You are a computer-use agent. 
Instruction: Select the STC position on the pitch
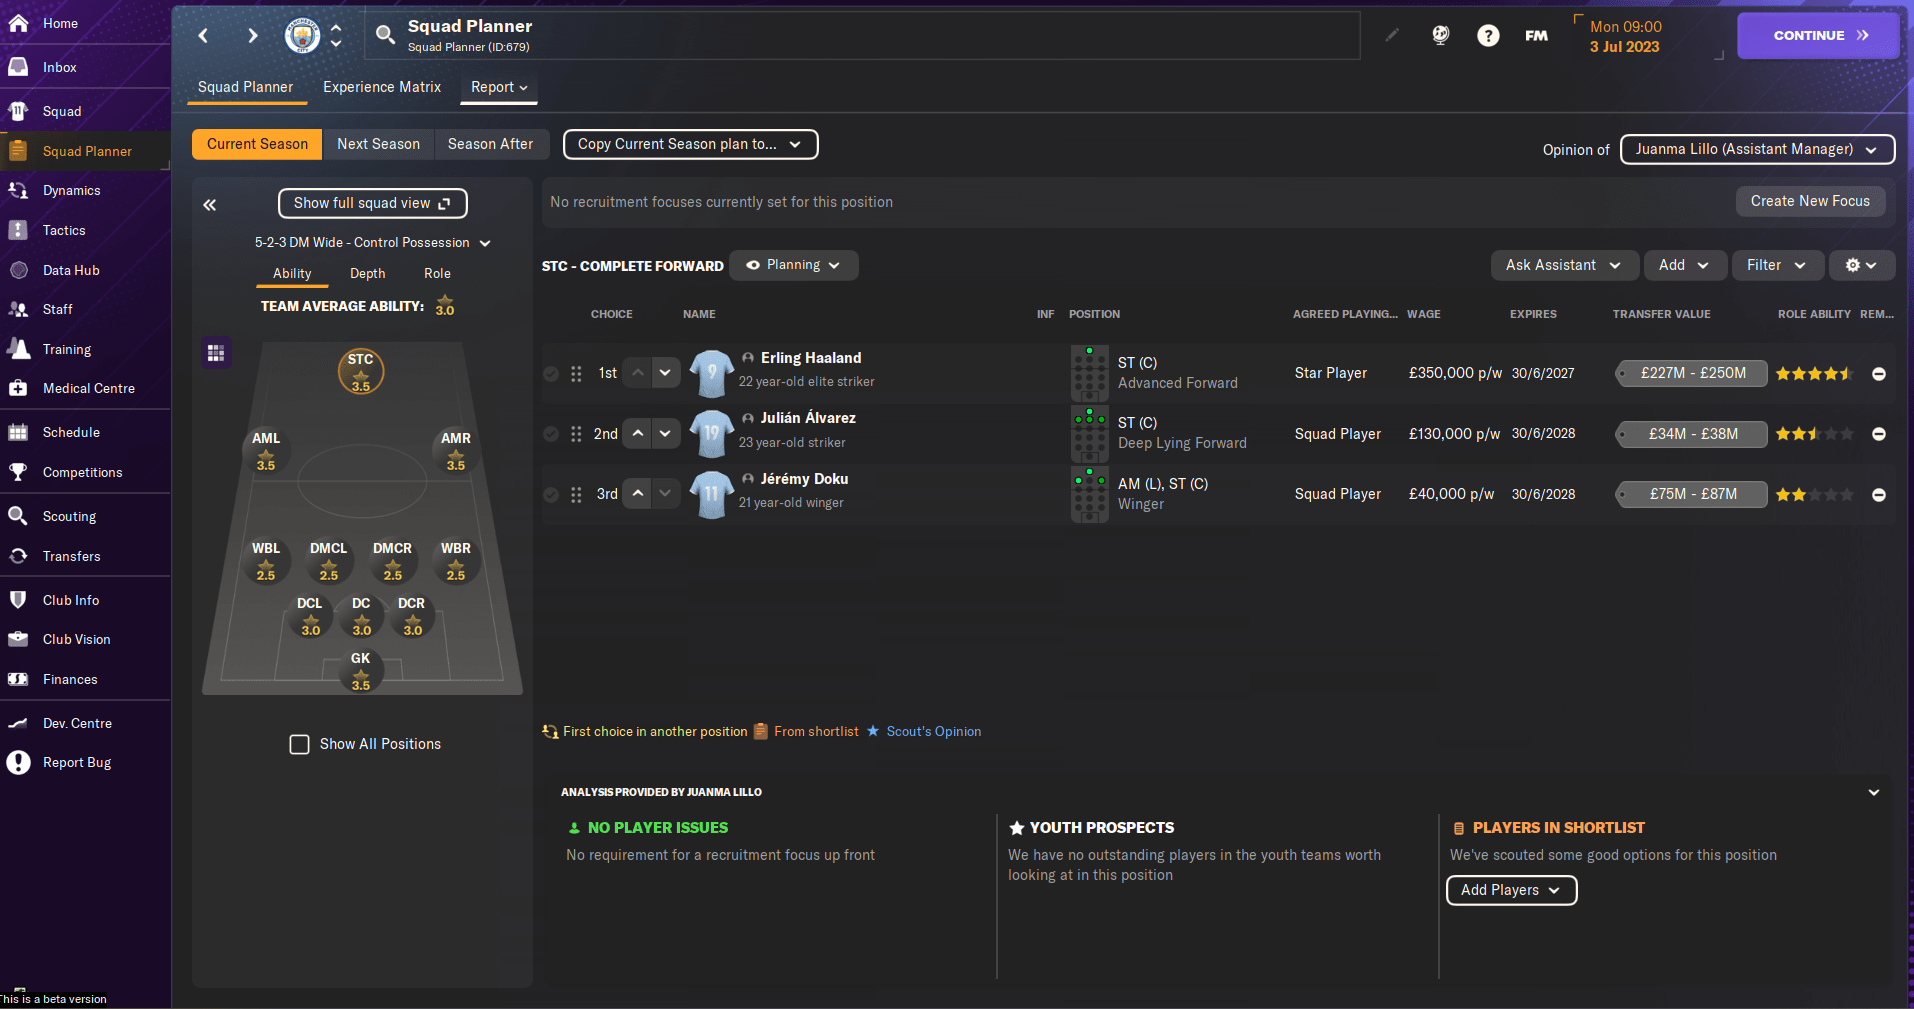tap(361, 372)
